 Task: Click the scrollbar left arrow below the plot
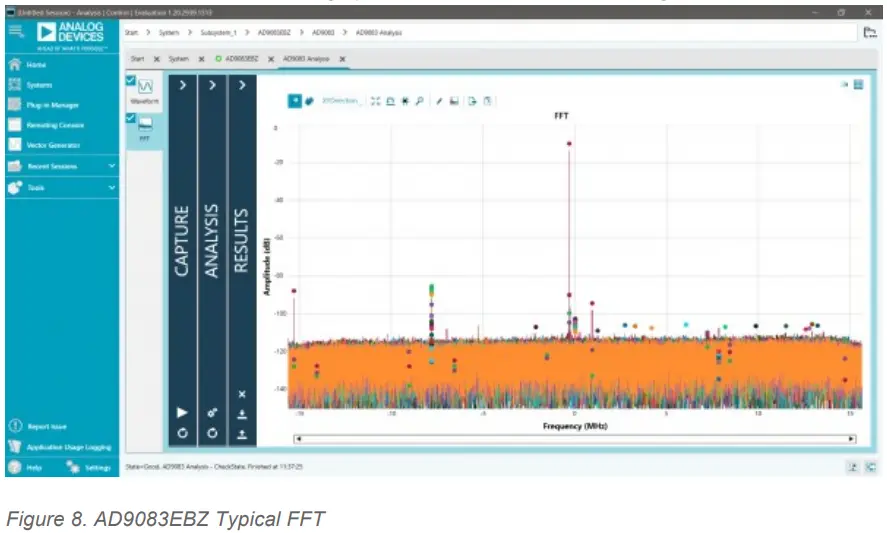[x=299, y=439]
